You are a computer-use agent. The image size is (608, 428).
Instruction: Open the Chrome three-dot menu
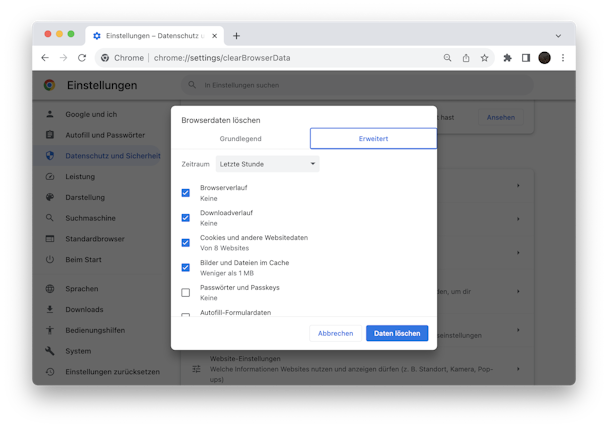(563, 58)
